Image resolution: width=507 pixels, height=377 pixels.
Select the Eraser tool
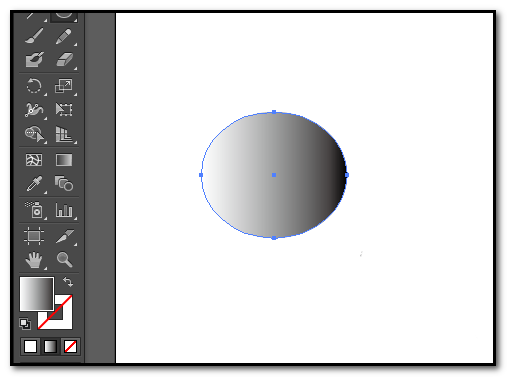64,60
